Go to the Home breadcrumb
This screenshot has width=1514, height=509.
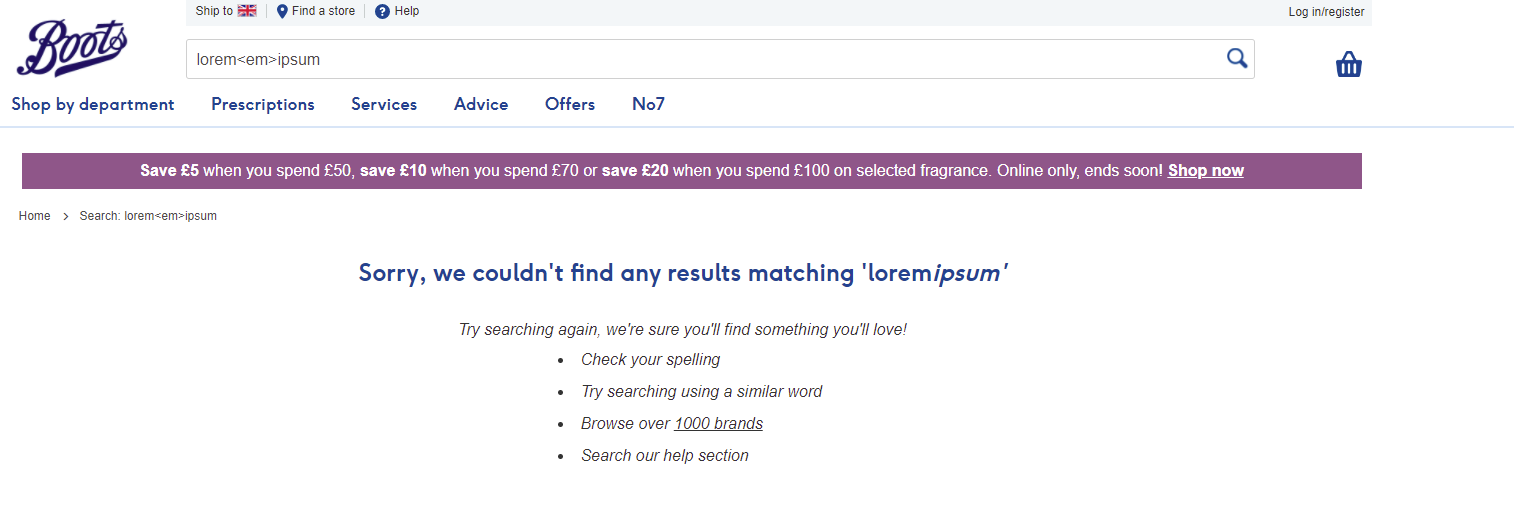35,216
